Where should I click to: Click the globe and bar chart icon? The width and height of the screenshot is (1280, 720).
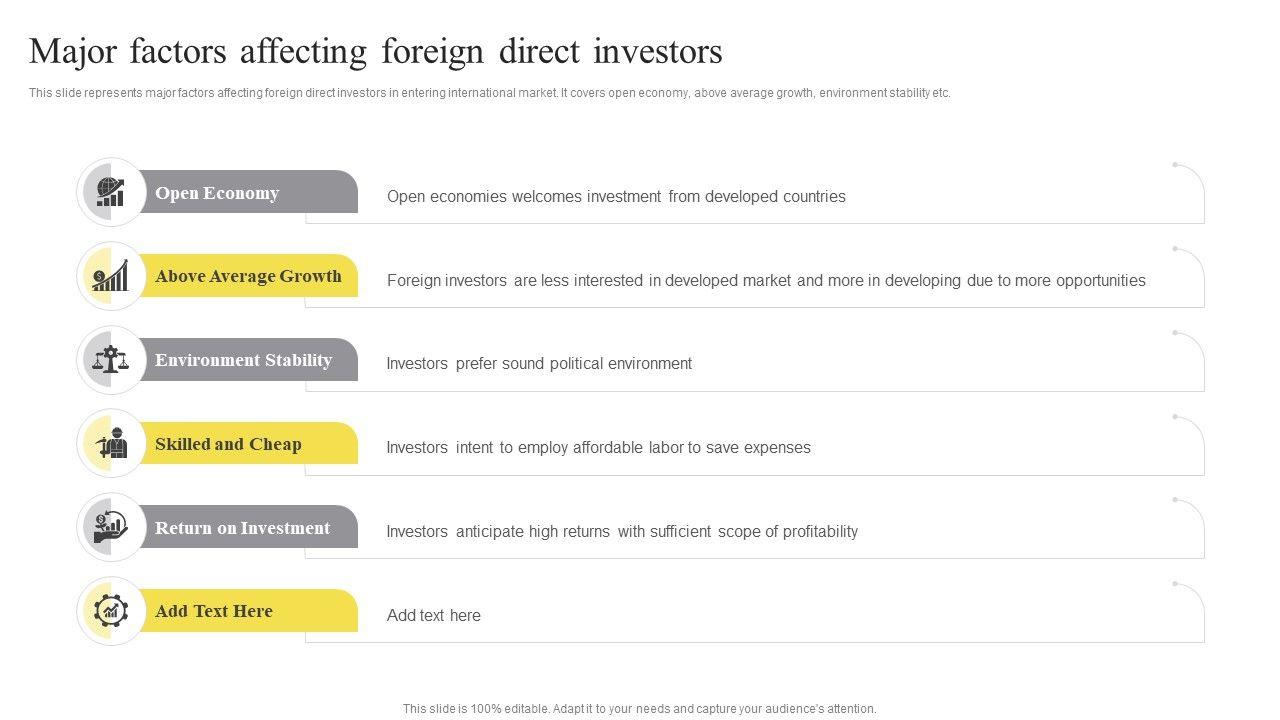[x=111, y=192]
